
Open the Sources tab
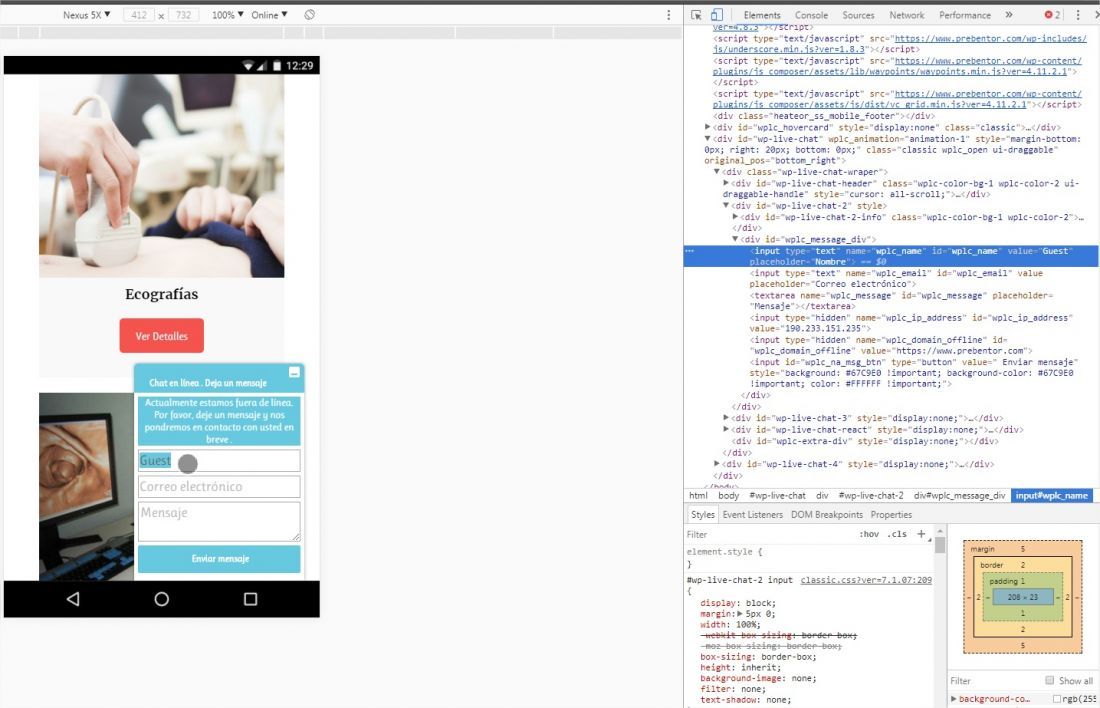tap(858, 15)
